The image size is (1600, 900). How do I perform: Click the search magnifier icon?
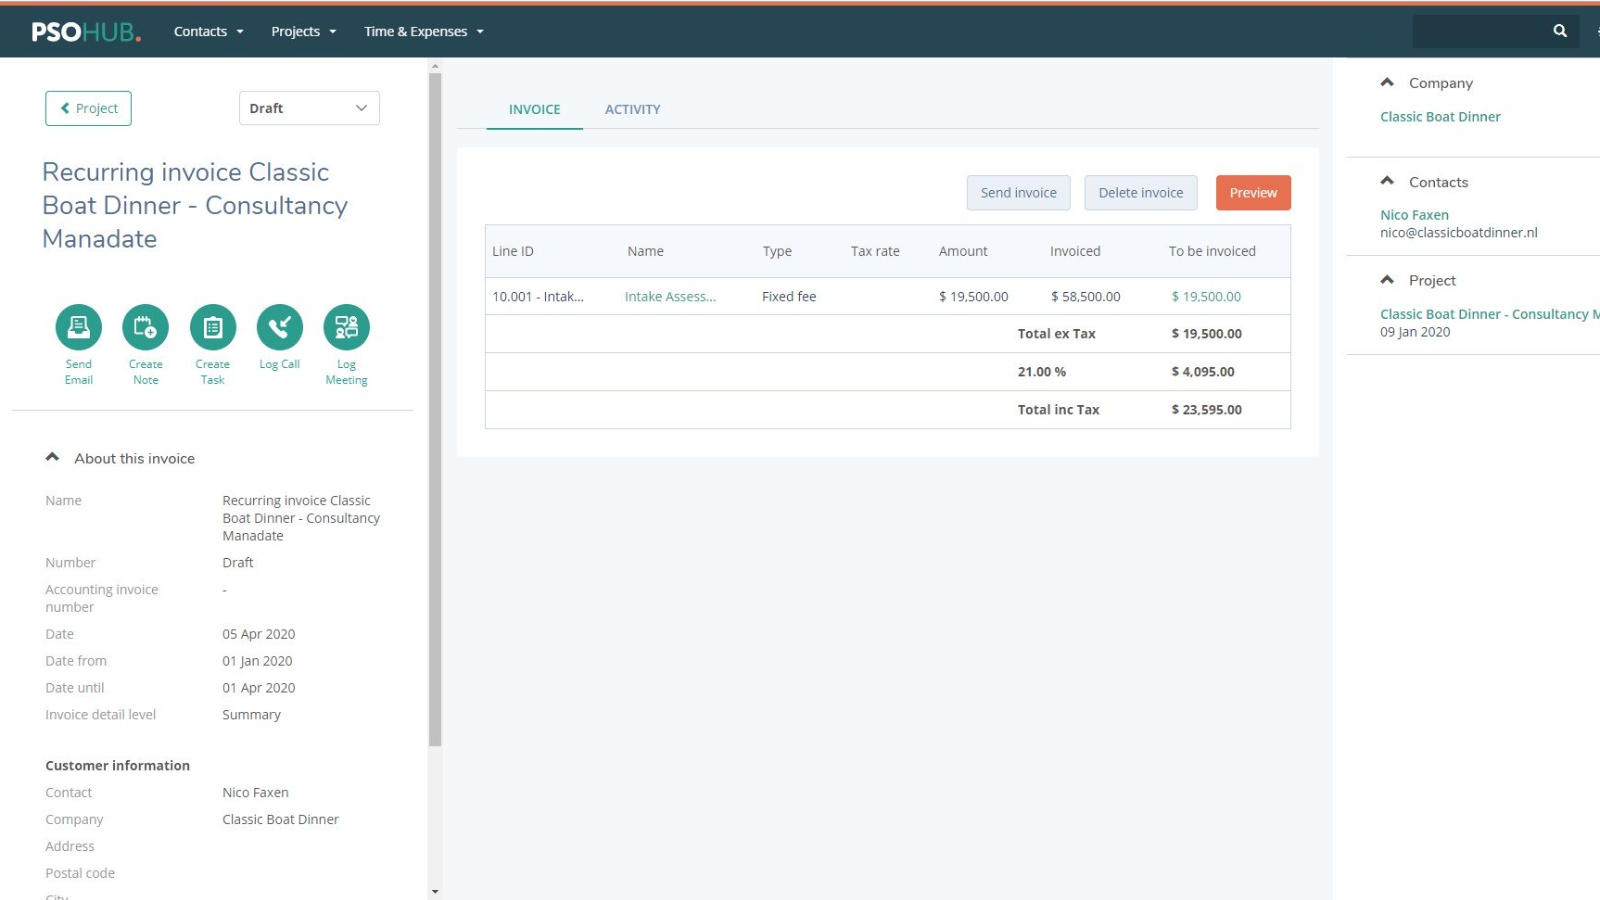tap(1560, 31)
